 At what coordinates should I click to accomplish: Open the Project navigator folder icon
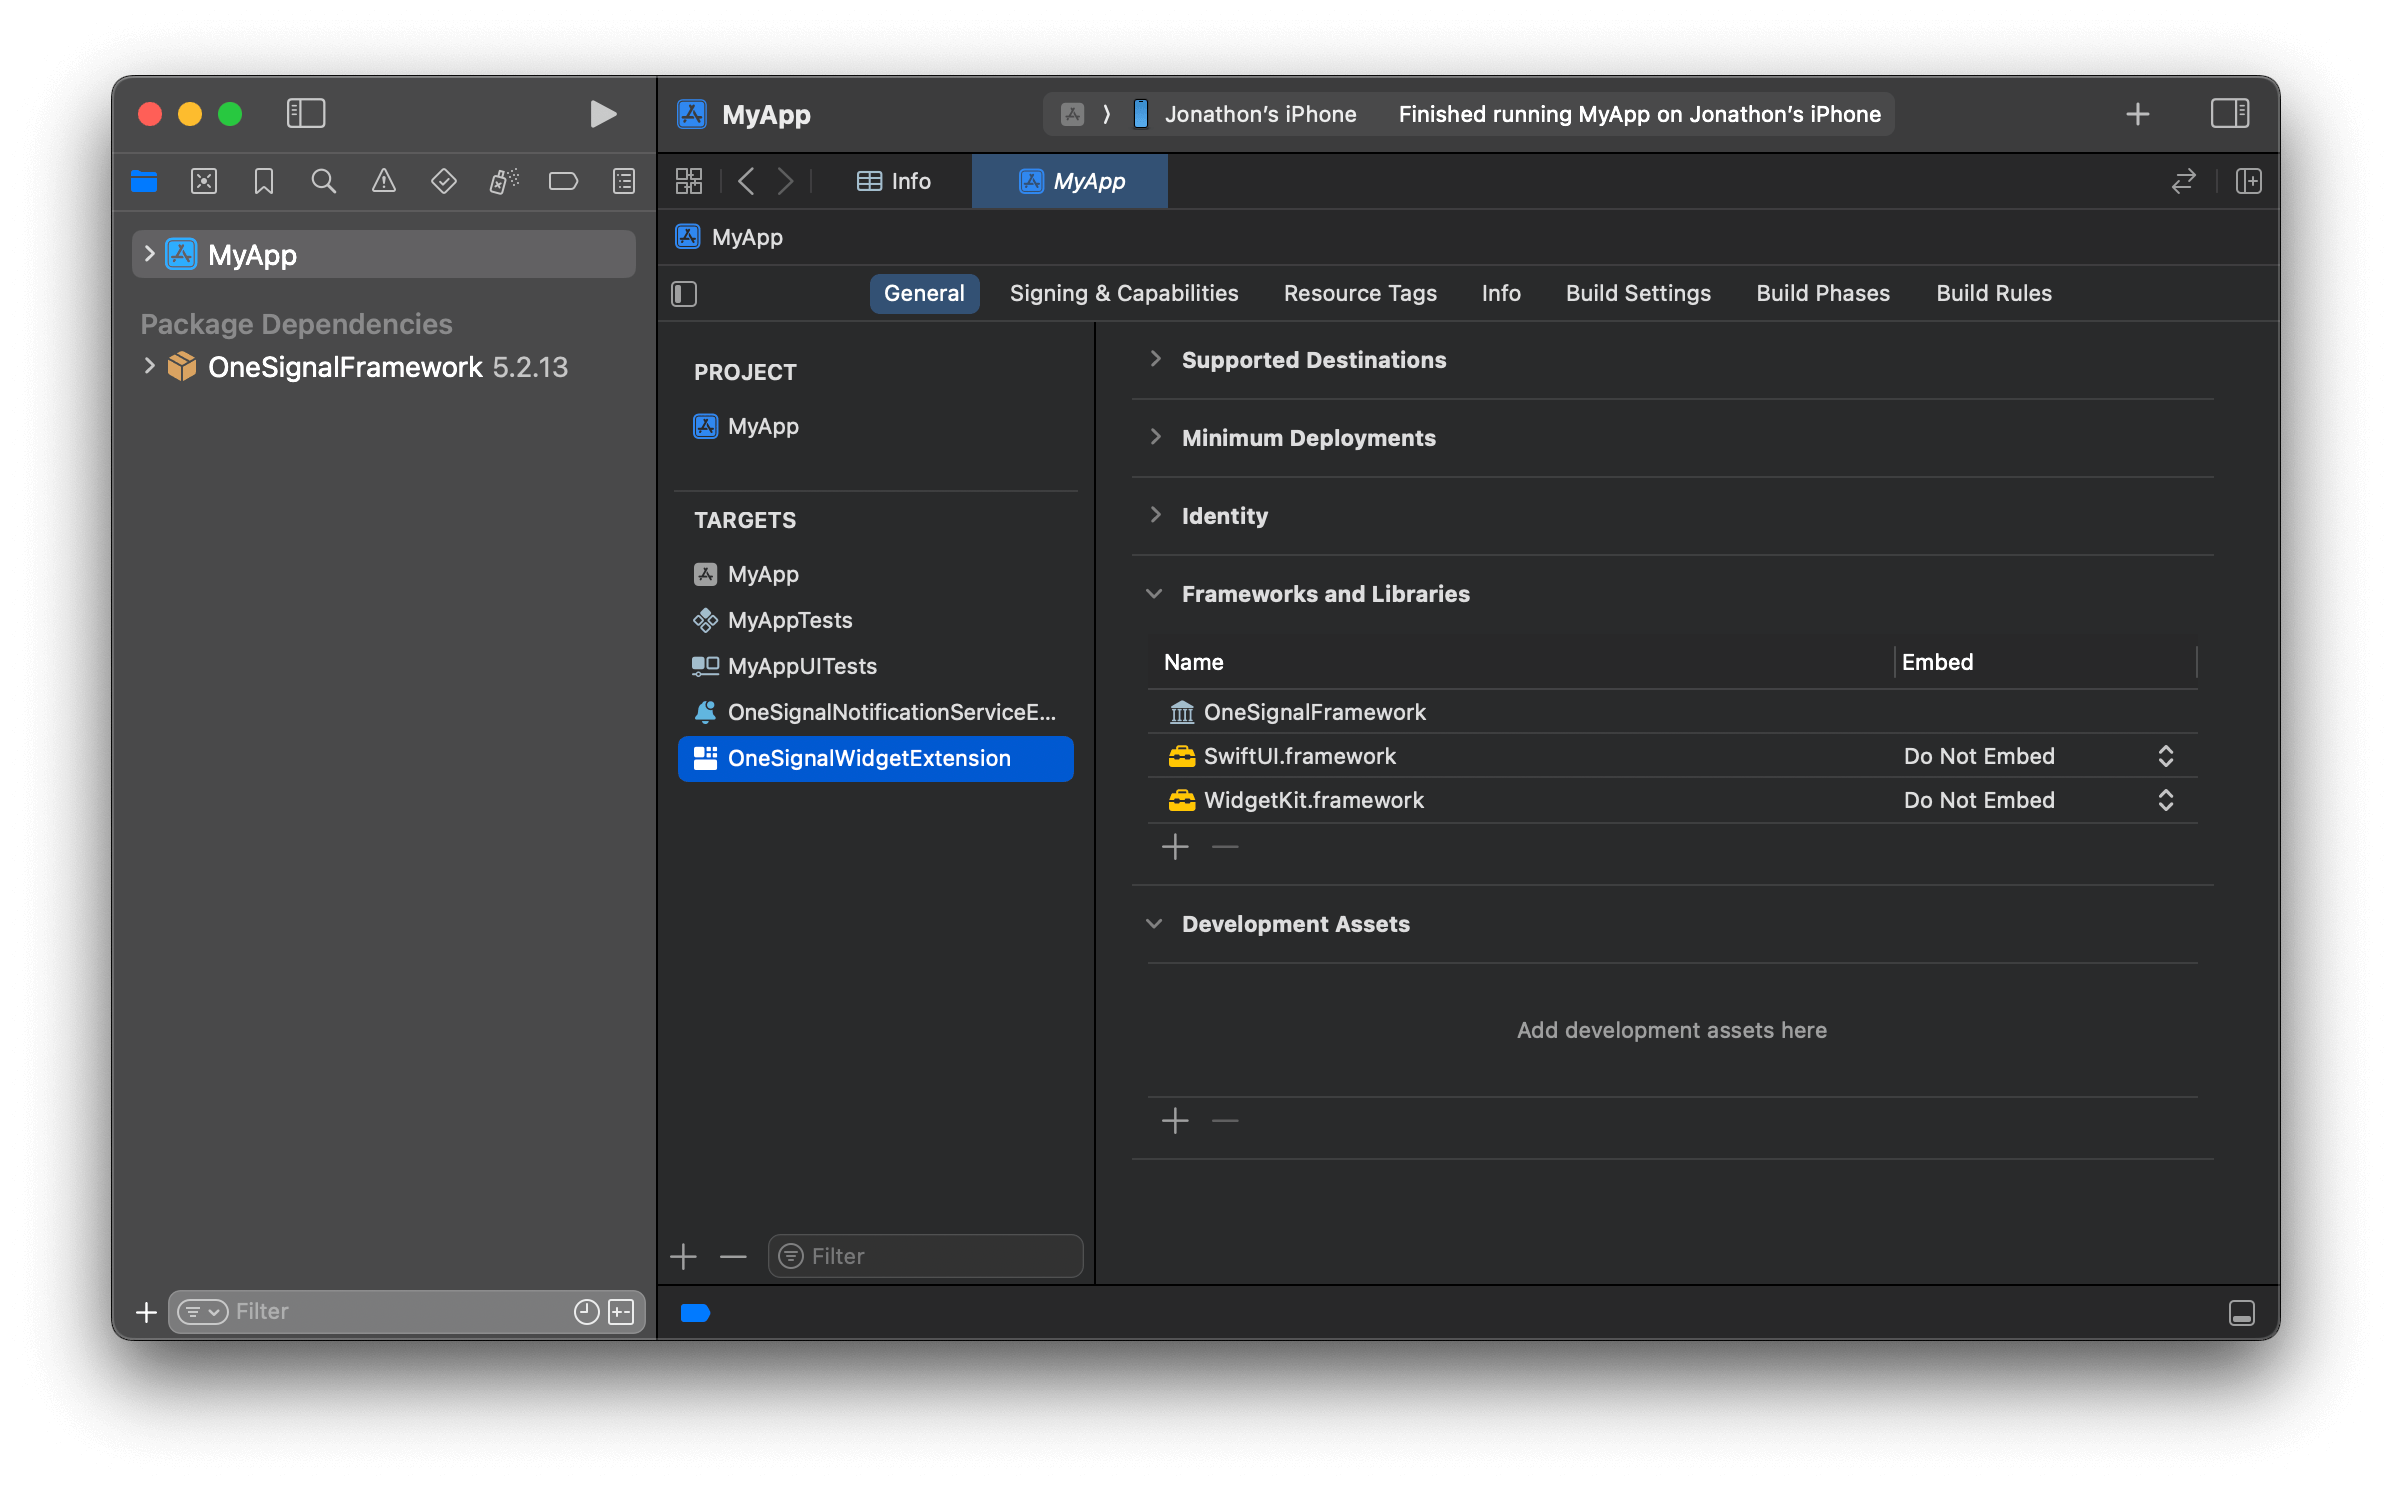tap(144, 181)
